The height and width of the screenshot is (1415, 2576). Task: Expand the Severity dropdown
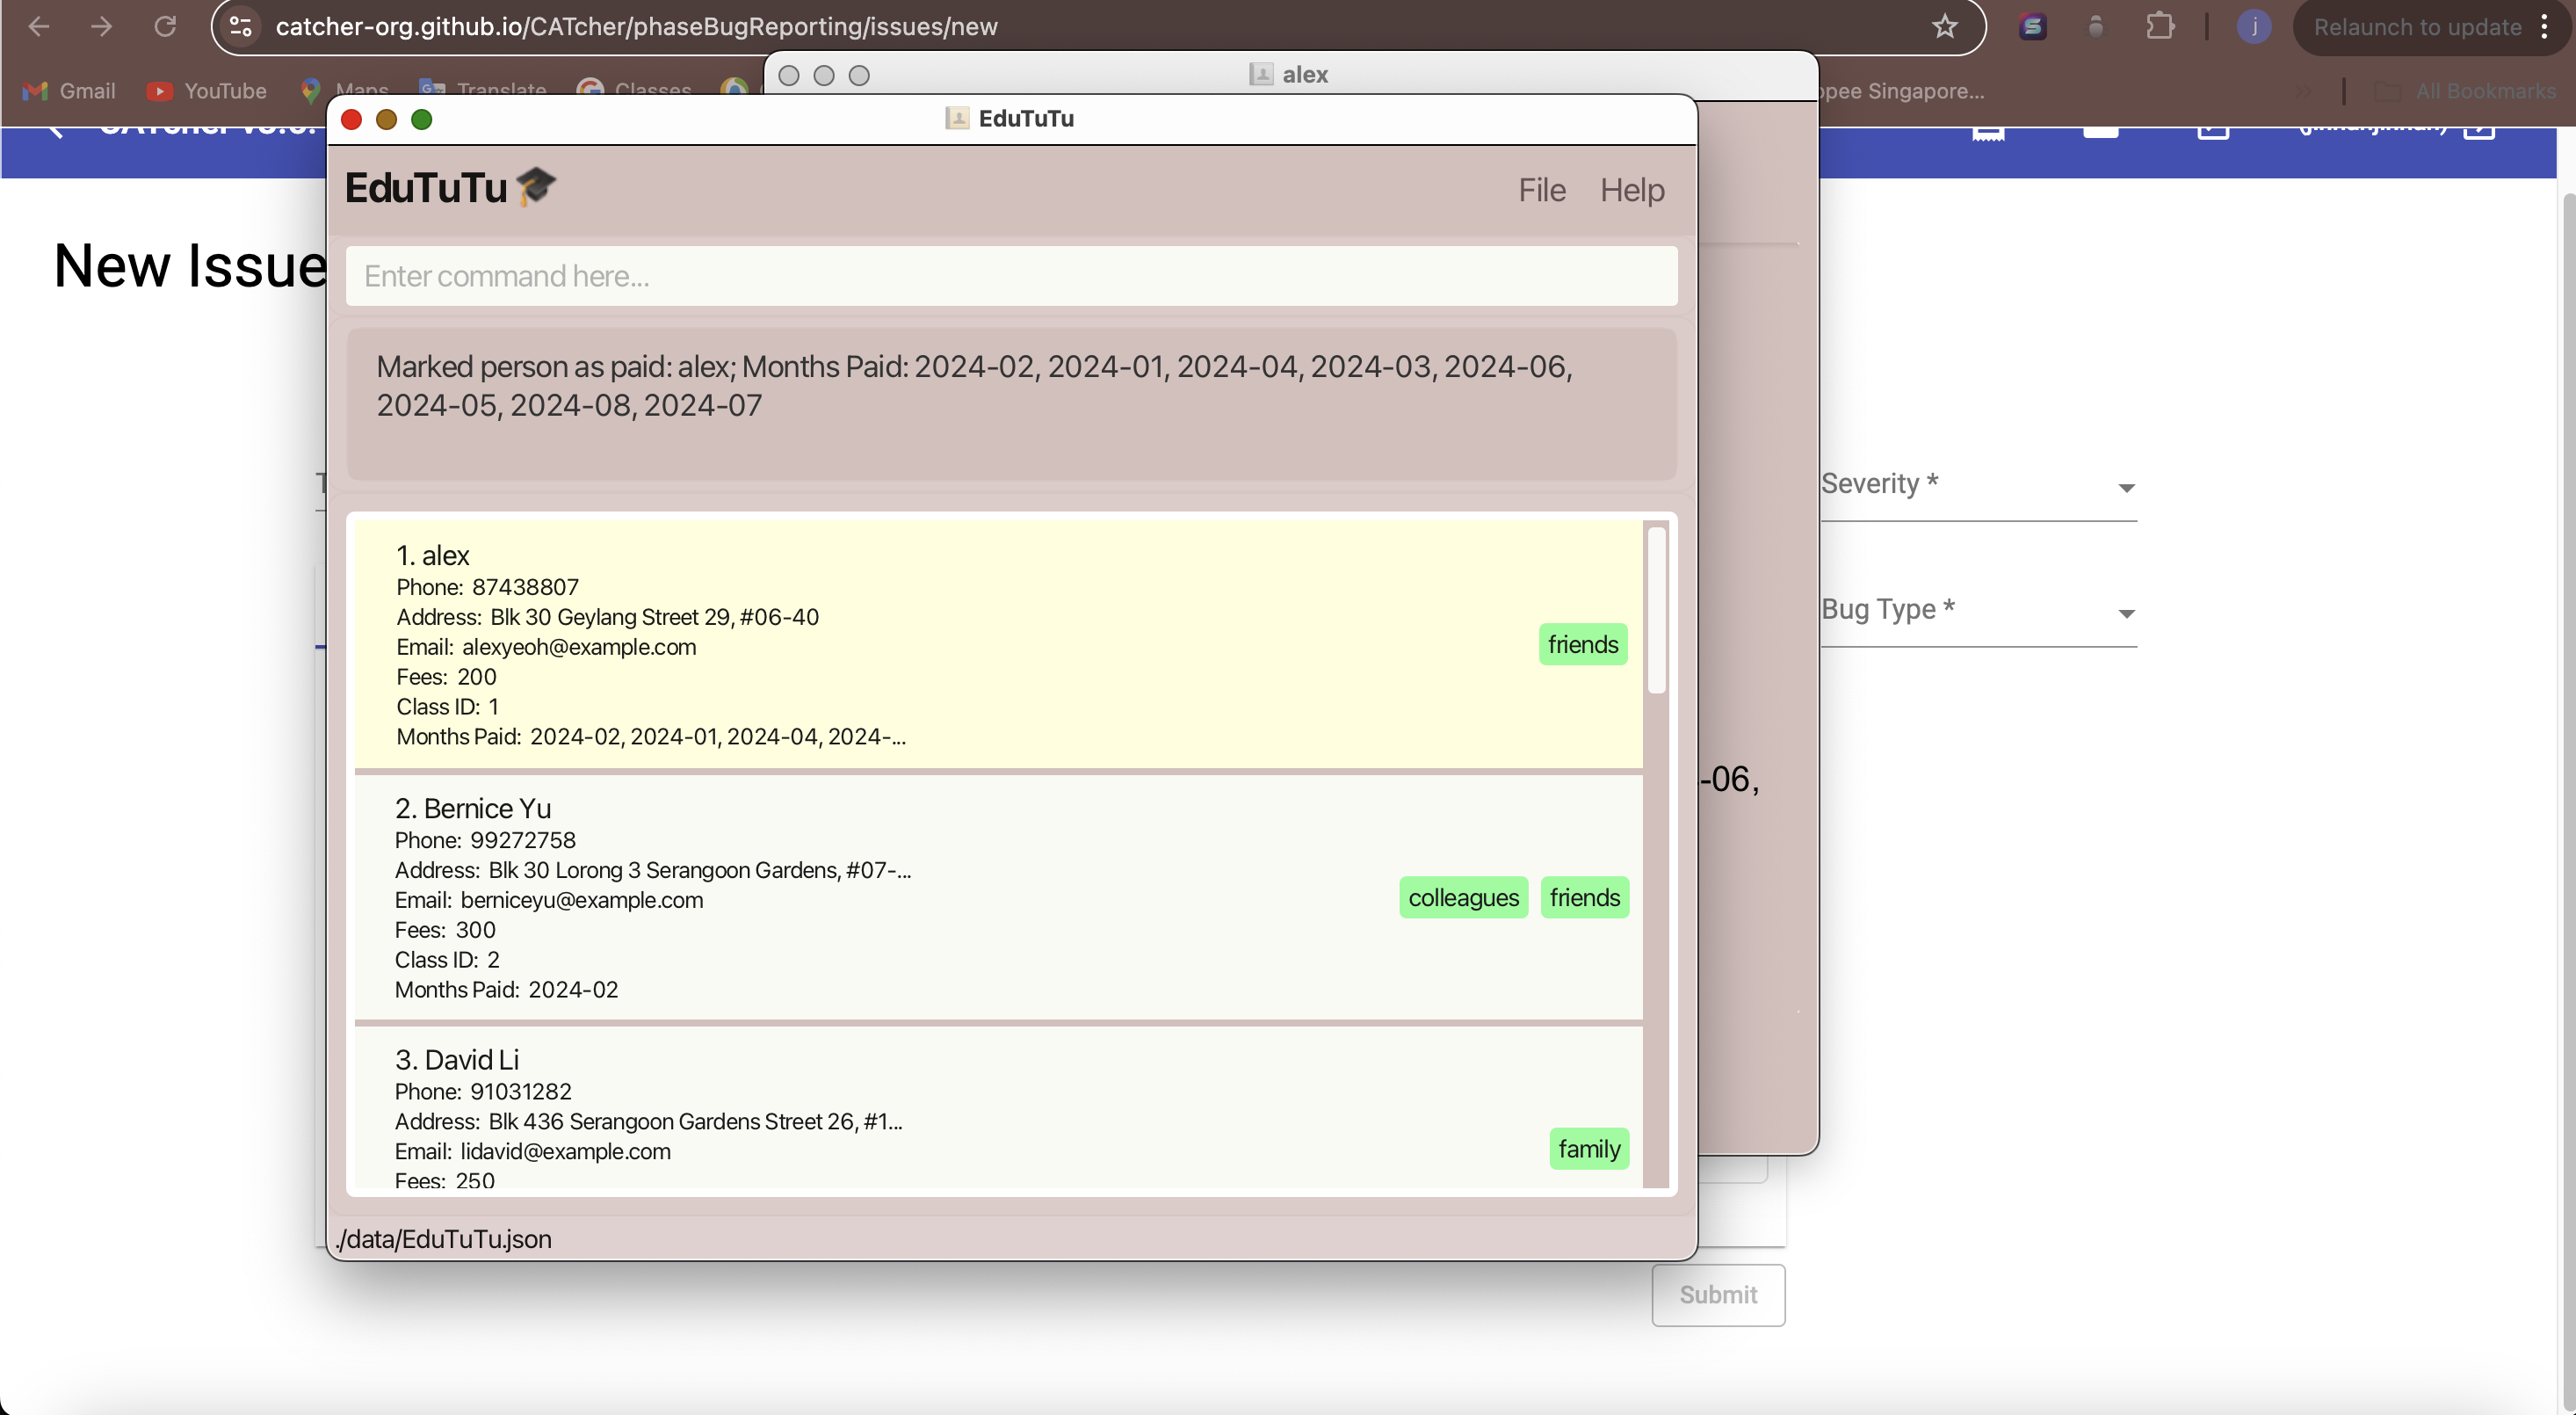click(x=1977, y=486)
